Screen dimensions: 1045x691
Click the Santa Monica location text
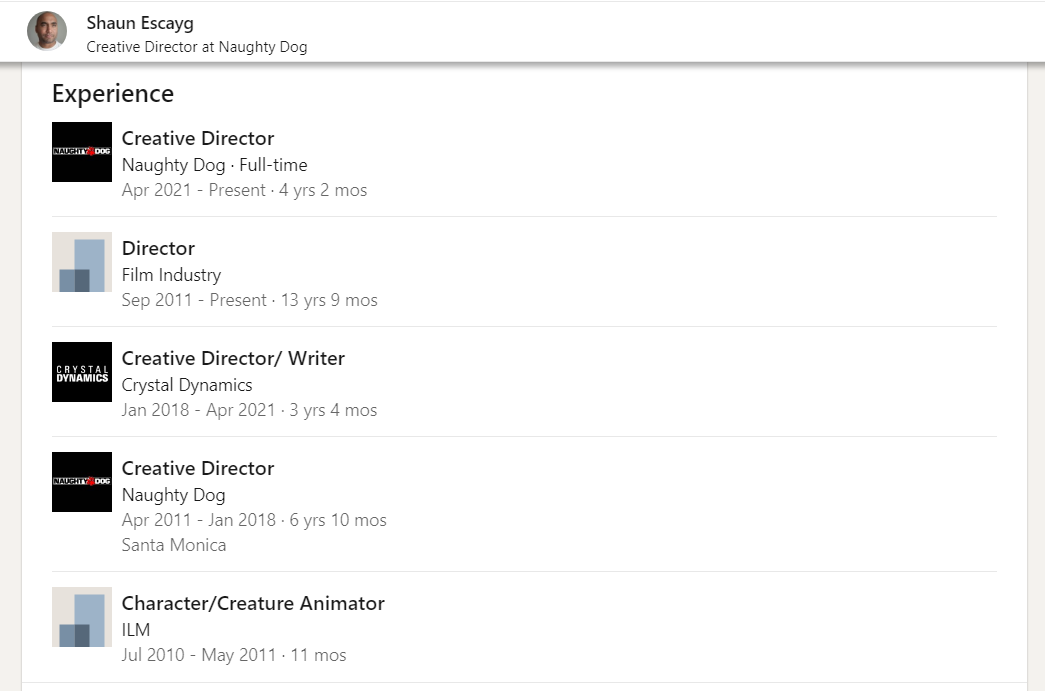(174, 545)
